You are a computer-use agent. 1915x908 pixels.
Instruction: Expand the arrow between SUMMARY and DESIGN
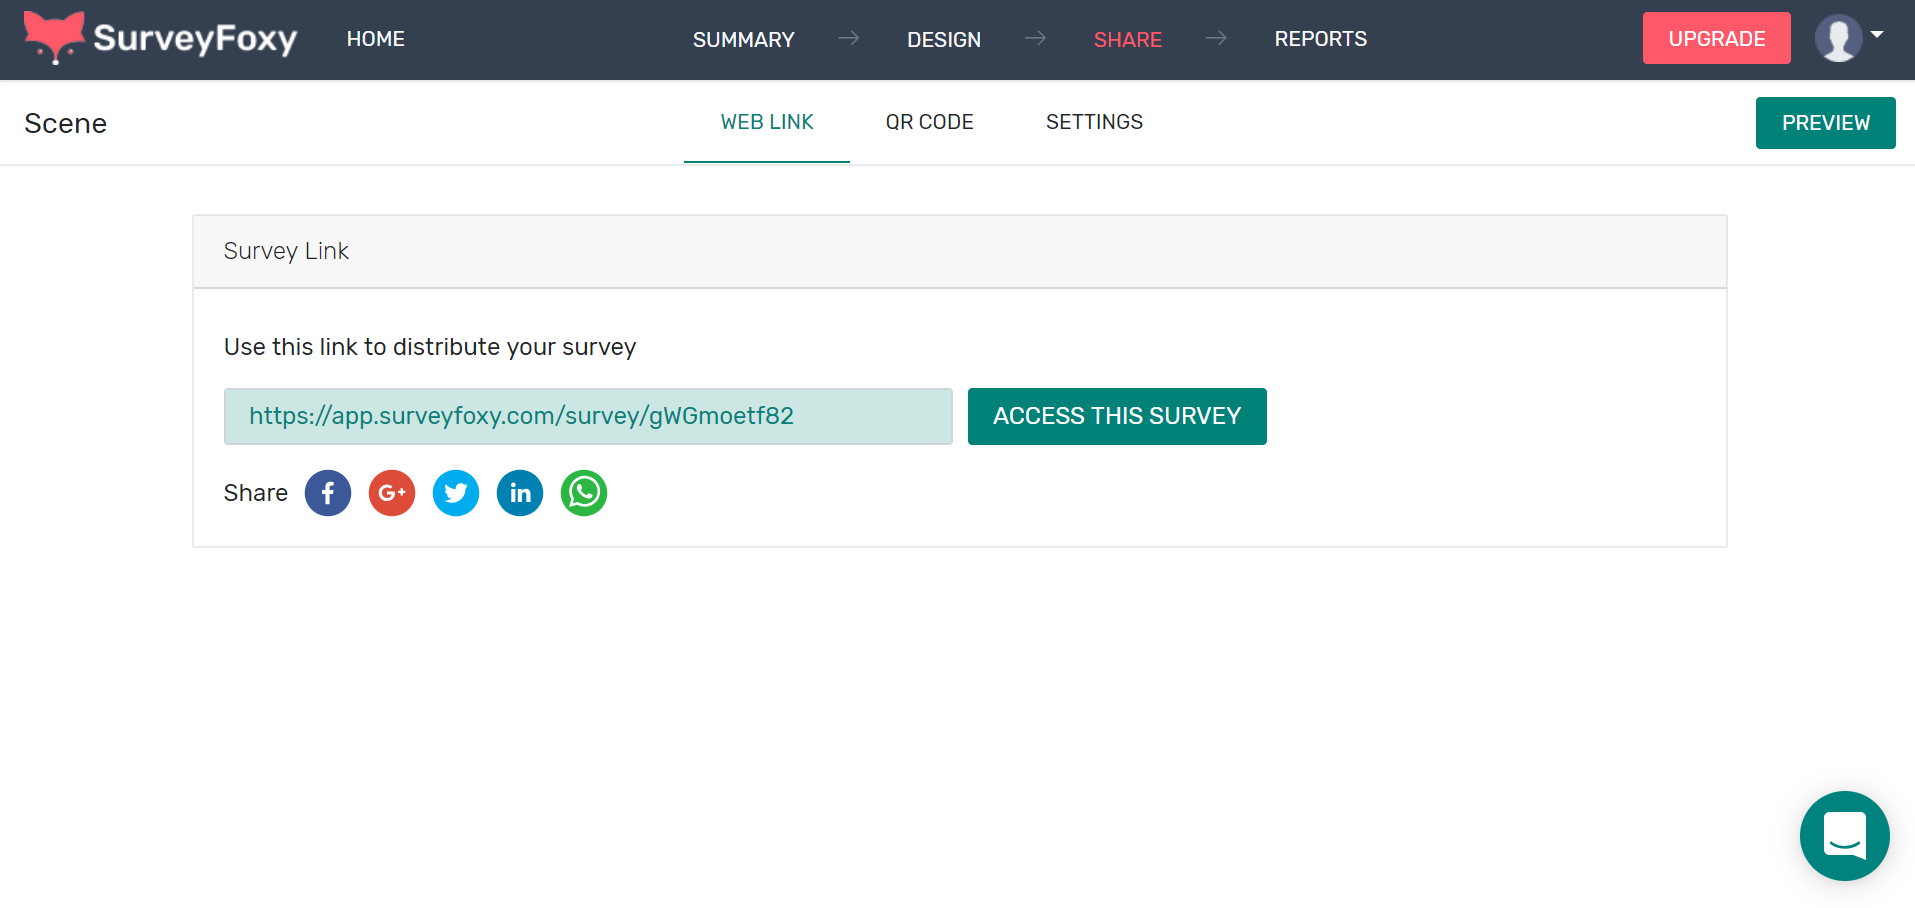click(849, 39)
